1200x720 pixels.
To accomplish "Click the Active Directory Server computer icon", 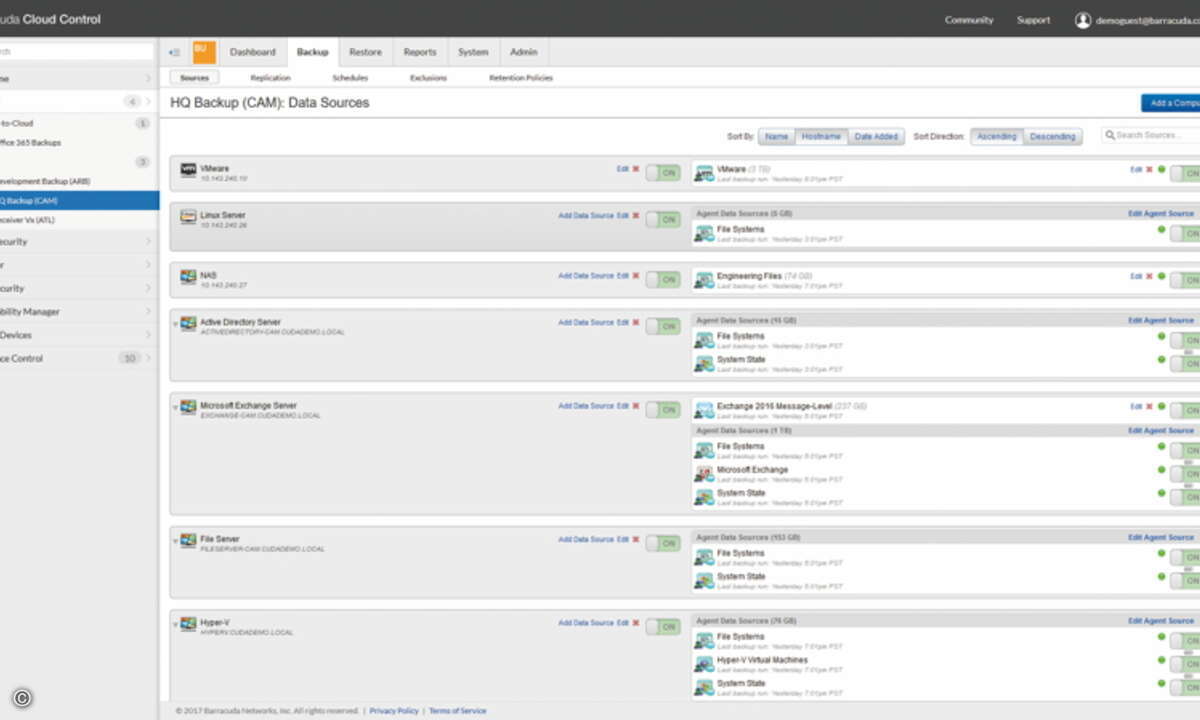I will [188, 324].
